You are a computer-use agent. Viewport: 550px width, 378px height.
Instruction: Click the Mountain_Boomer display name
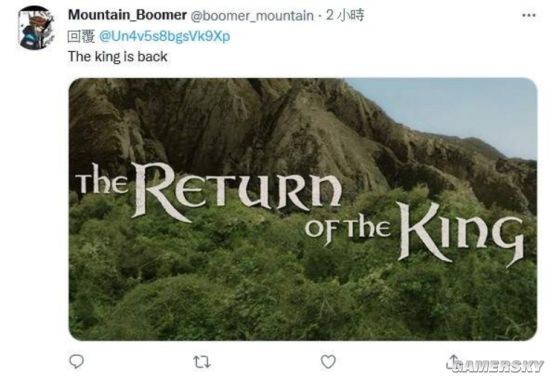(x=127, y=15)
